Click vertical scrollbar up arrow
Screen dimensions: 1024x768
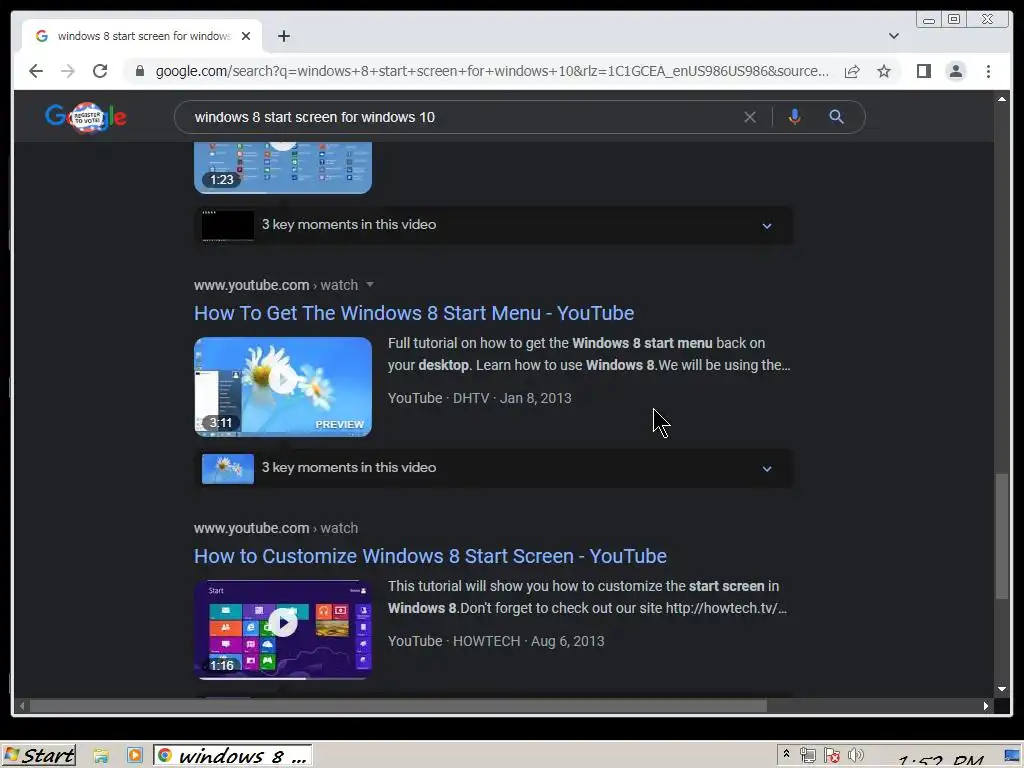coord(1002,99)
